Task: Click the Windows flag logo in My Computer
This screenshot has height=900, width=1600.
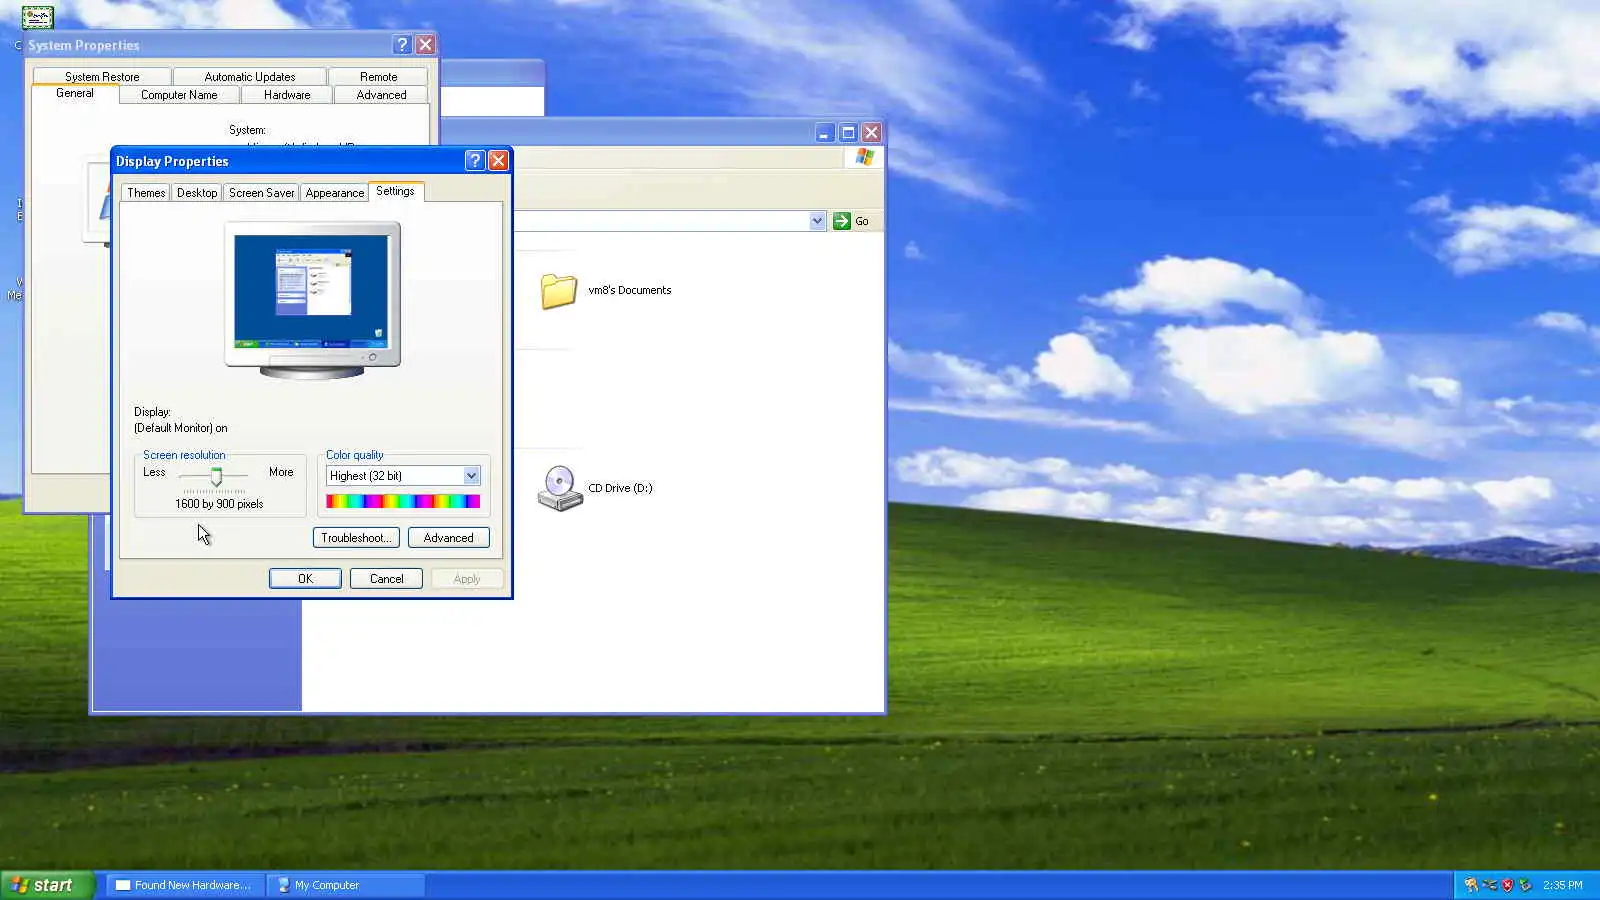Action: click(x=865, y=157)
